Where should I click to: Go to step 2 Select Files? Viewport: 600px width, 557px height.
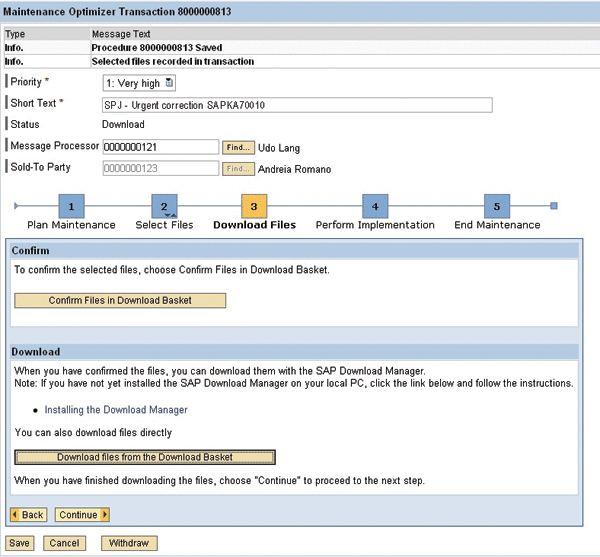[x=164, y=206]
